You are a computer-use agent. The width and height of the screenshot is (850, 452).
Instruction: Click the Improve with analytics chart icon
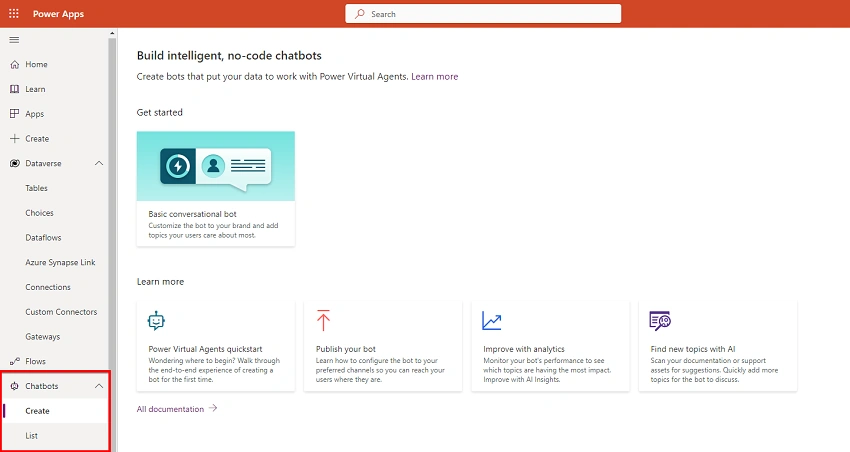tap(492, 321)
